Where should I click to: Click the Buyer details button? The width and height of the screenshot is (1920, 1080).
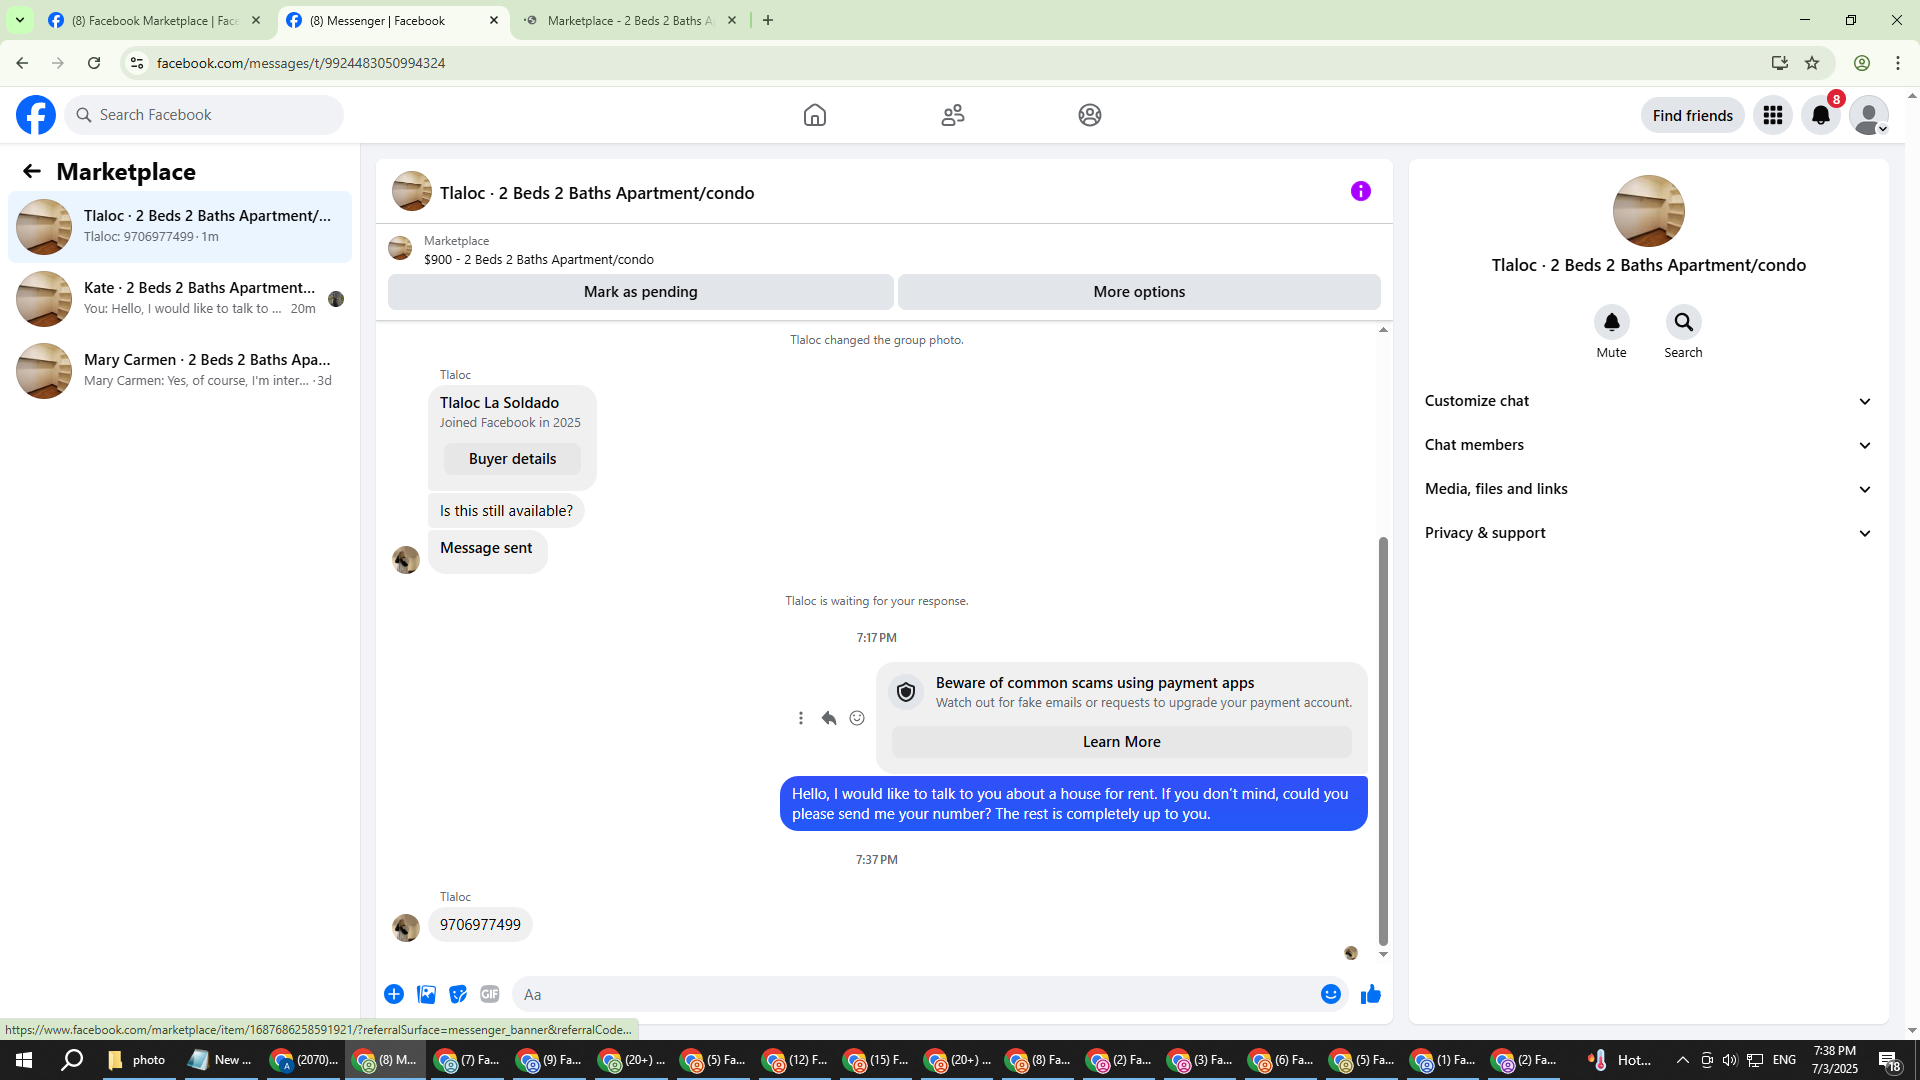coord(512,459)
